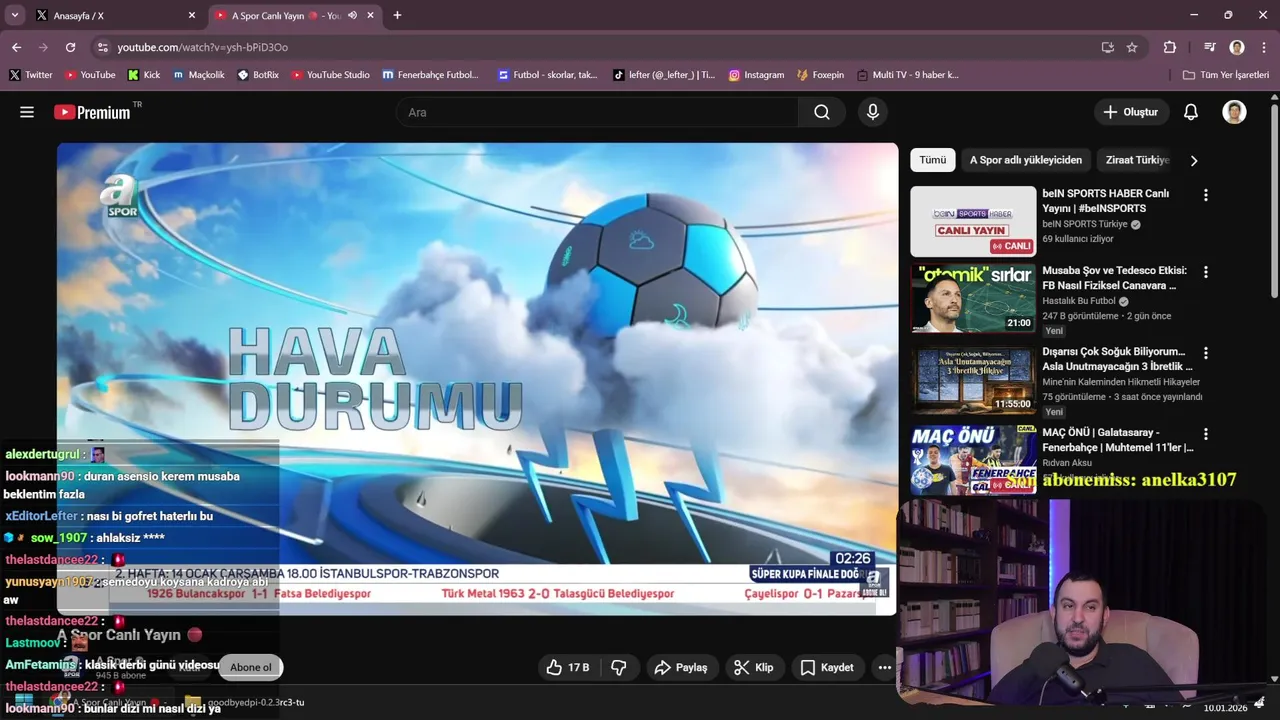Viewport: 1280px width, 720px height.
Task: Save the video with Kaydet
Action: pyautogui.click(x=827, y=667)
